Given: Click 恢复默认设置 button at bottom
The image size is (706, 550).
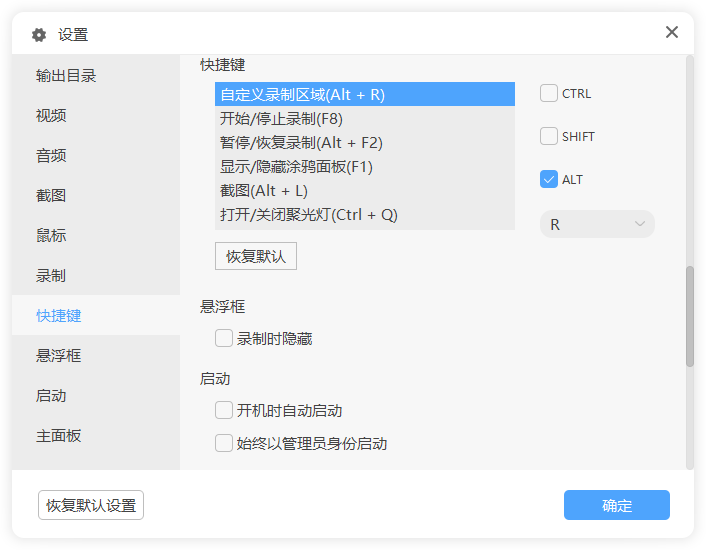Looking at the screenshot, I should point(91,505).
